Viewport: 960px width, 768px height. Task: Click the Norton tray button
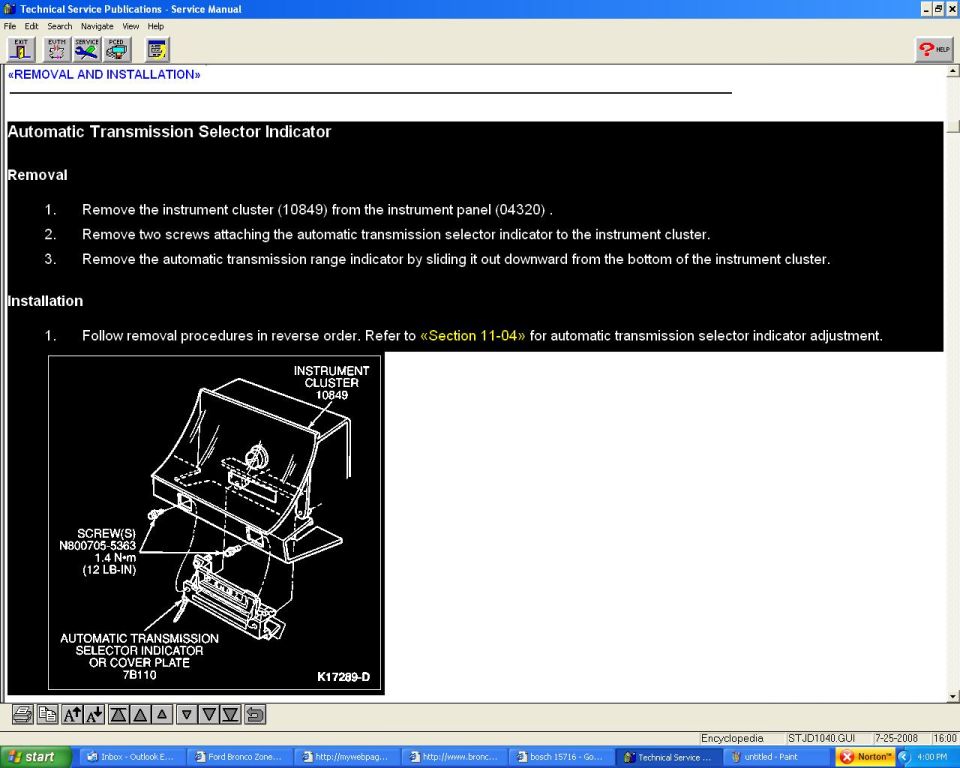[x=864, y=757]
